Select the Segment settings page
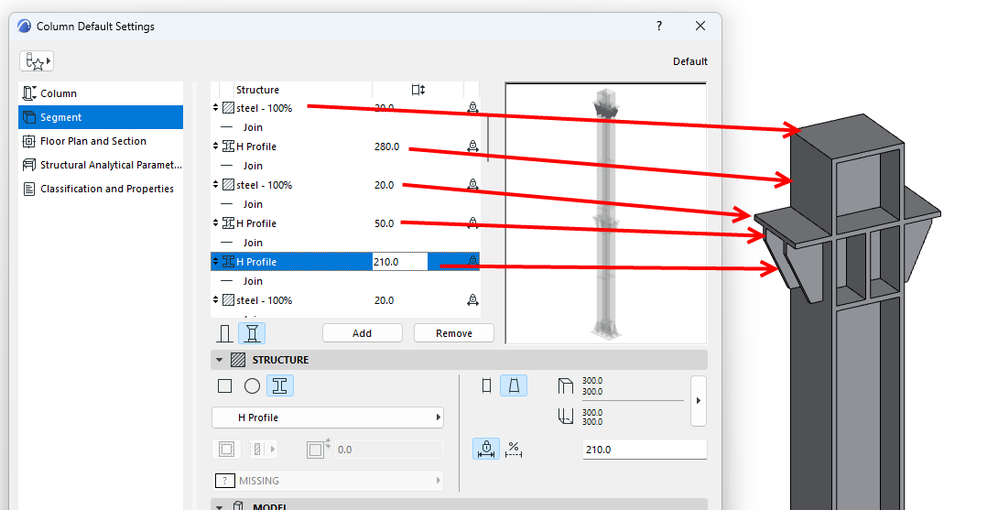Screen dimensions: 998x510 101,117
